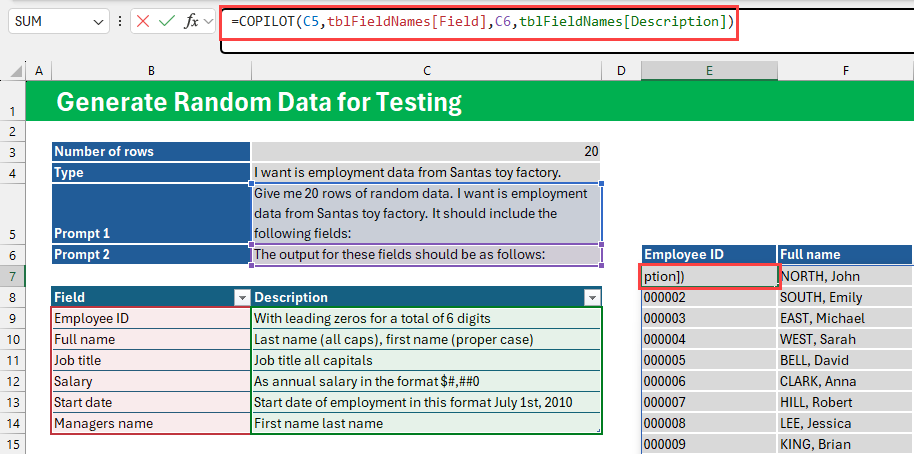The width and height of the screenshot is (914, 454).
Task: Click the 'NORTH, John' name cell
Action: point(845,276)
